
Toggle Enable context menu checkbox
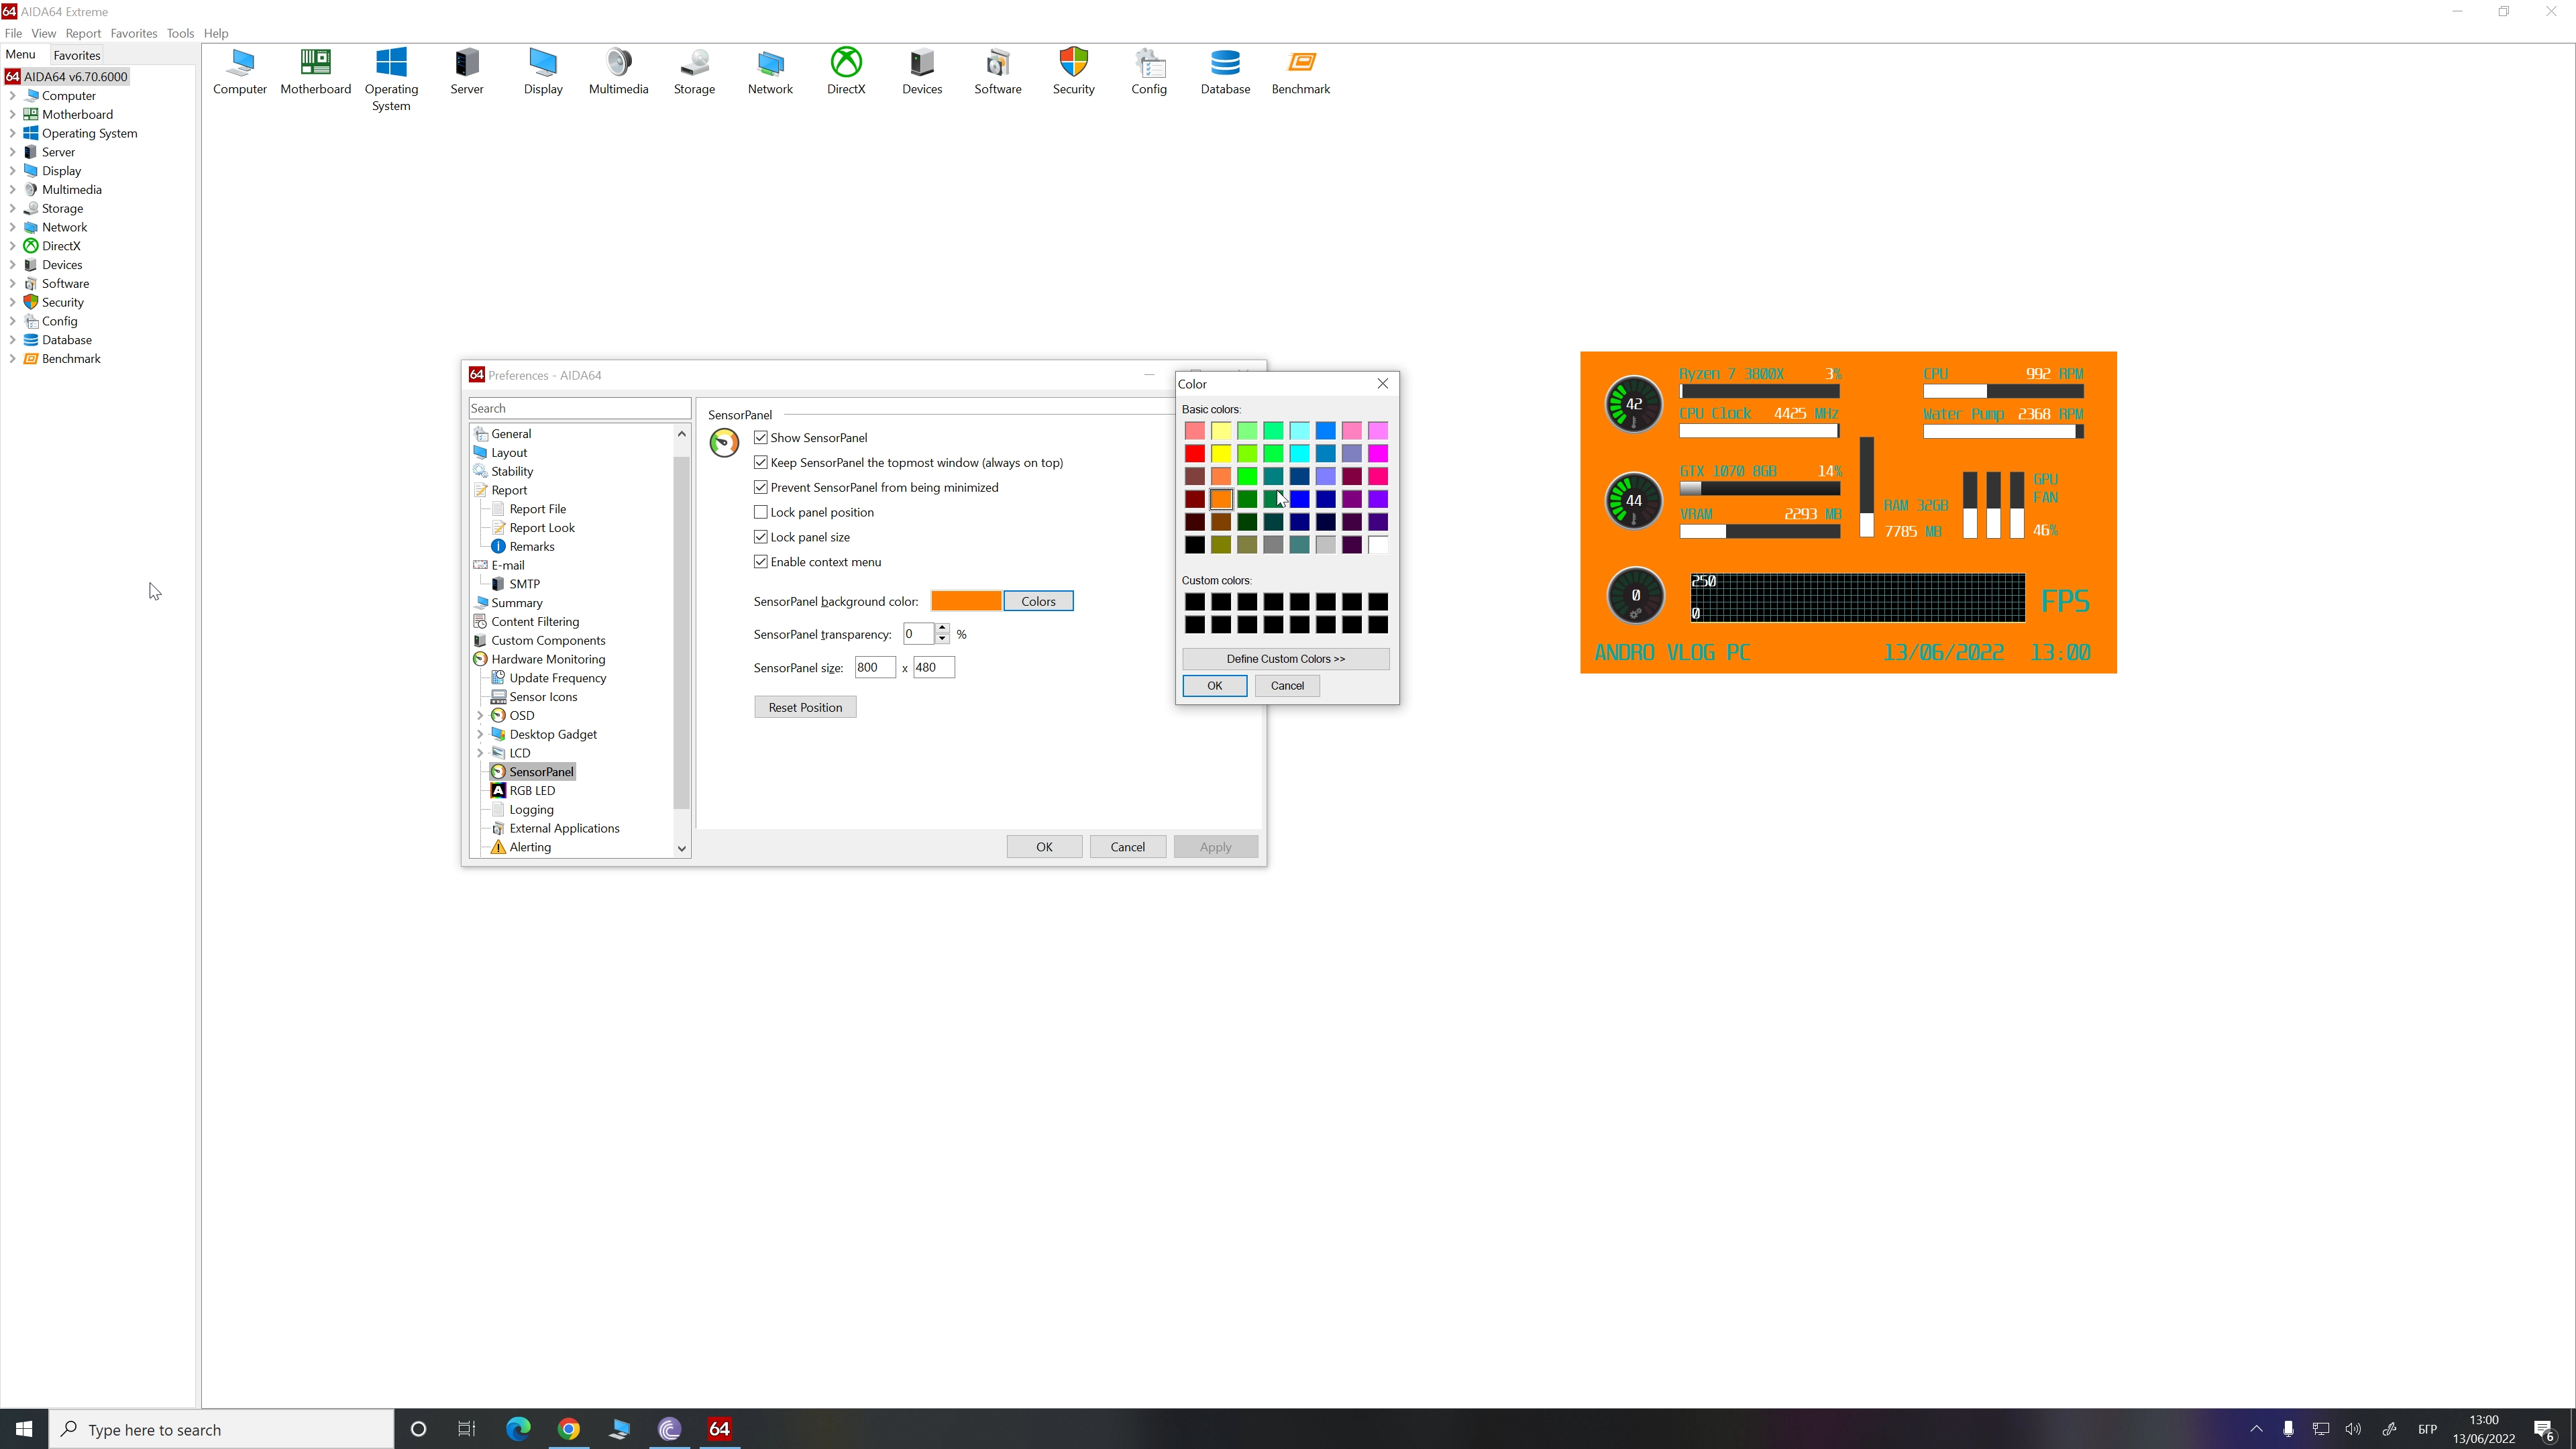tap(761, 562)
